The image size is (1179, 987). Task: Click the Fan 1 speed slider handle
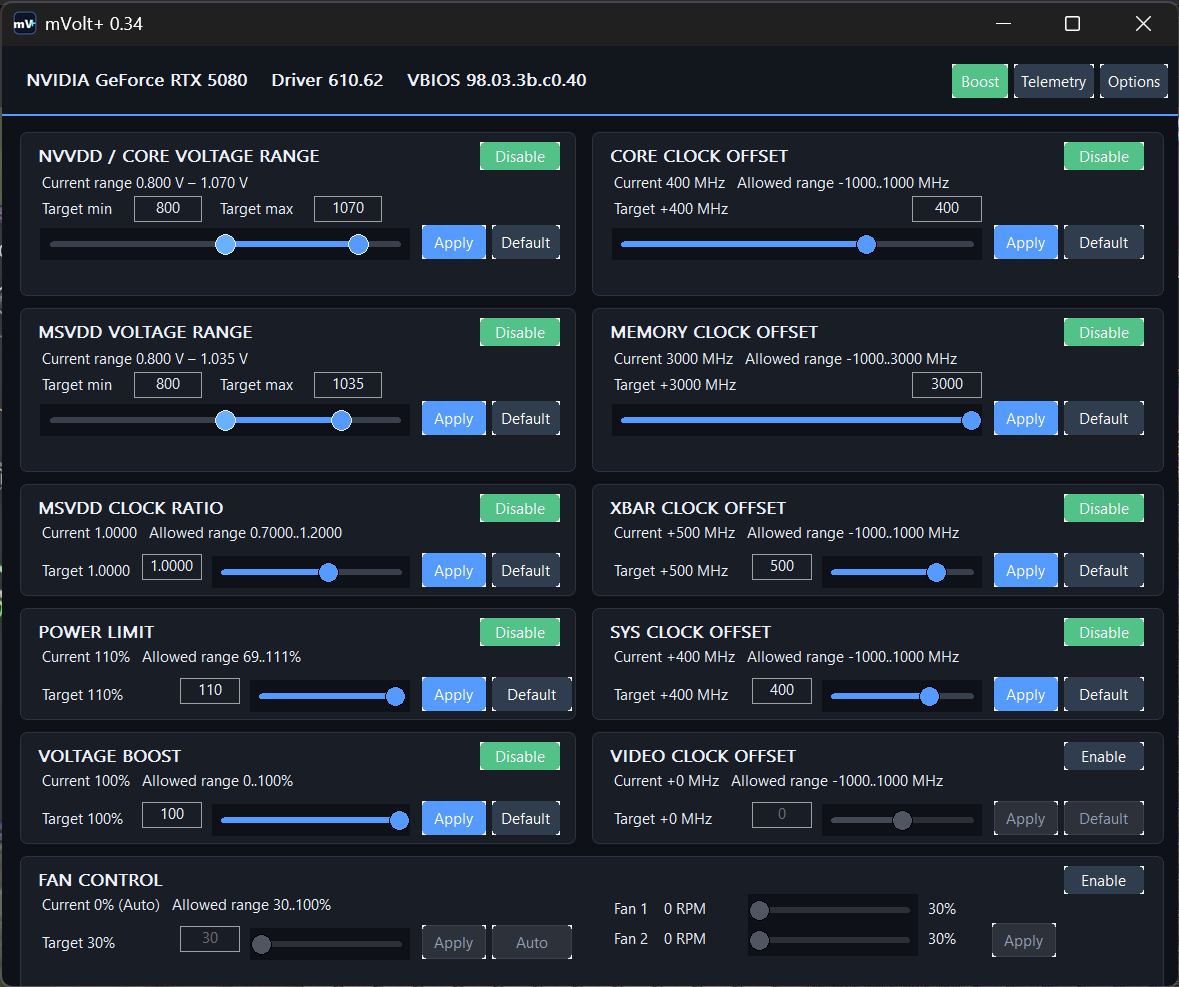(x=759, y=910)
